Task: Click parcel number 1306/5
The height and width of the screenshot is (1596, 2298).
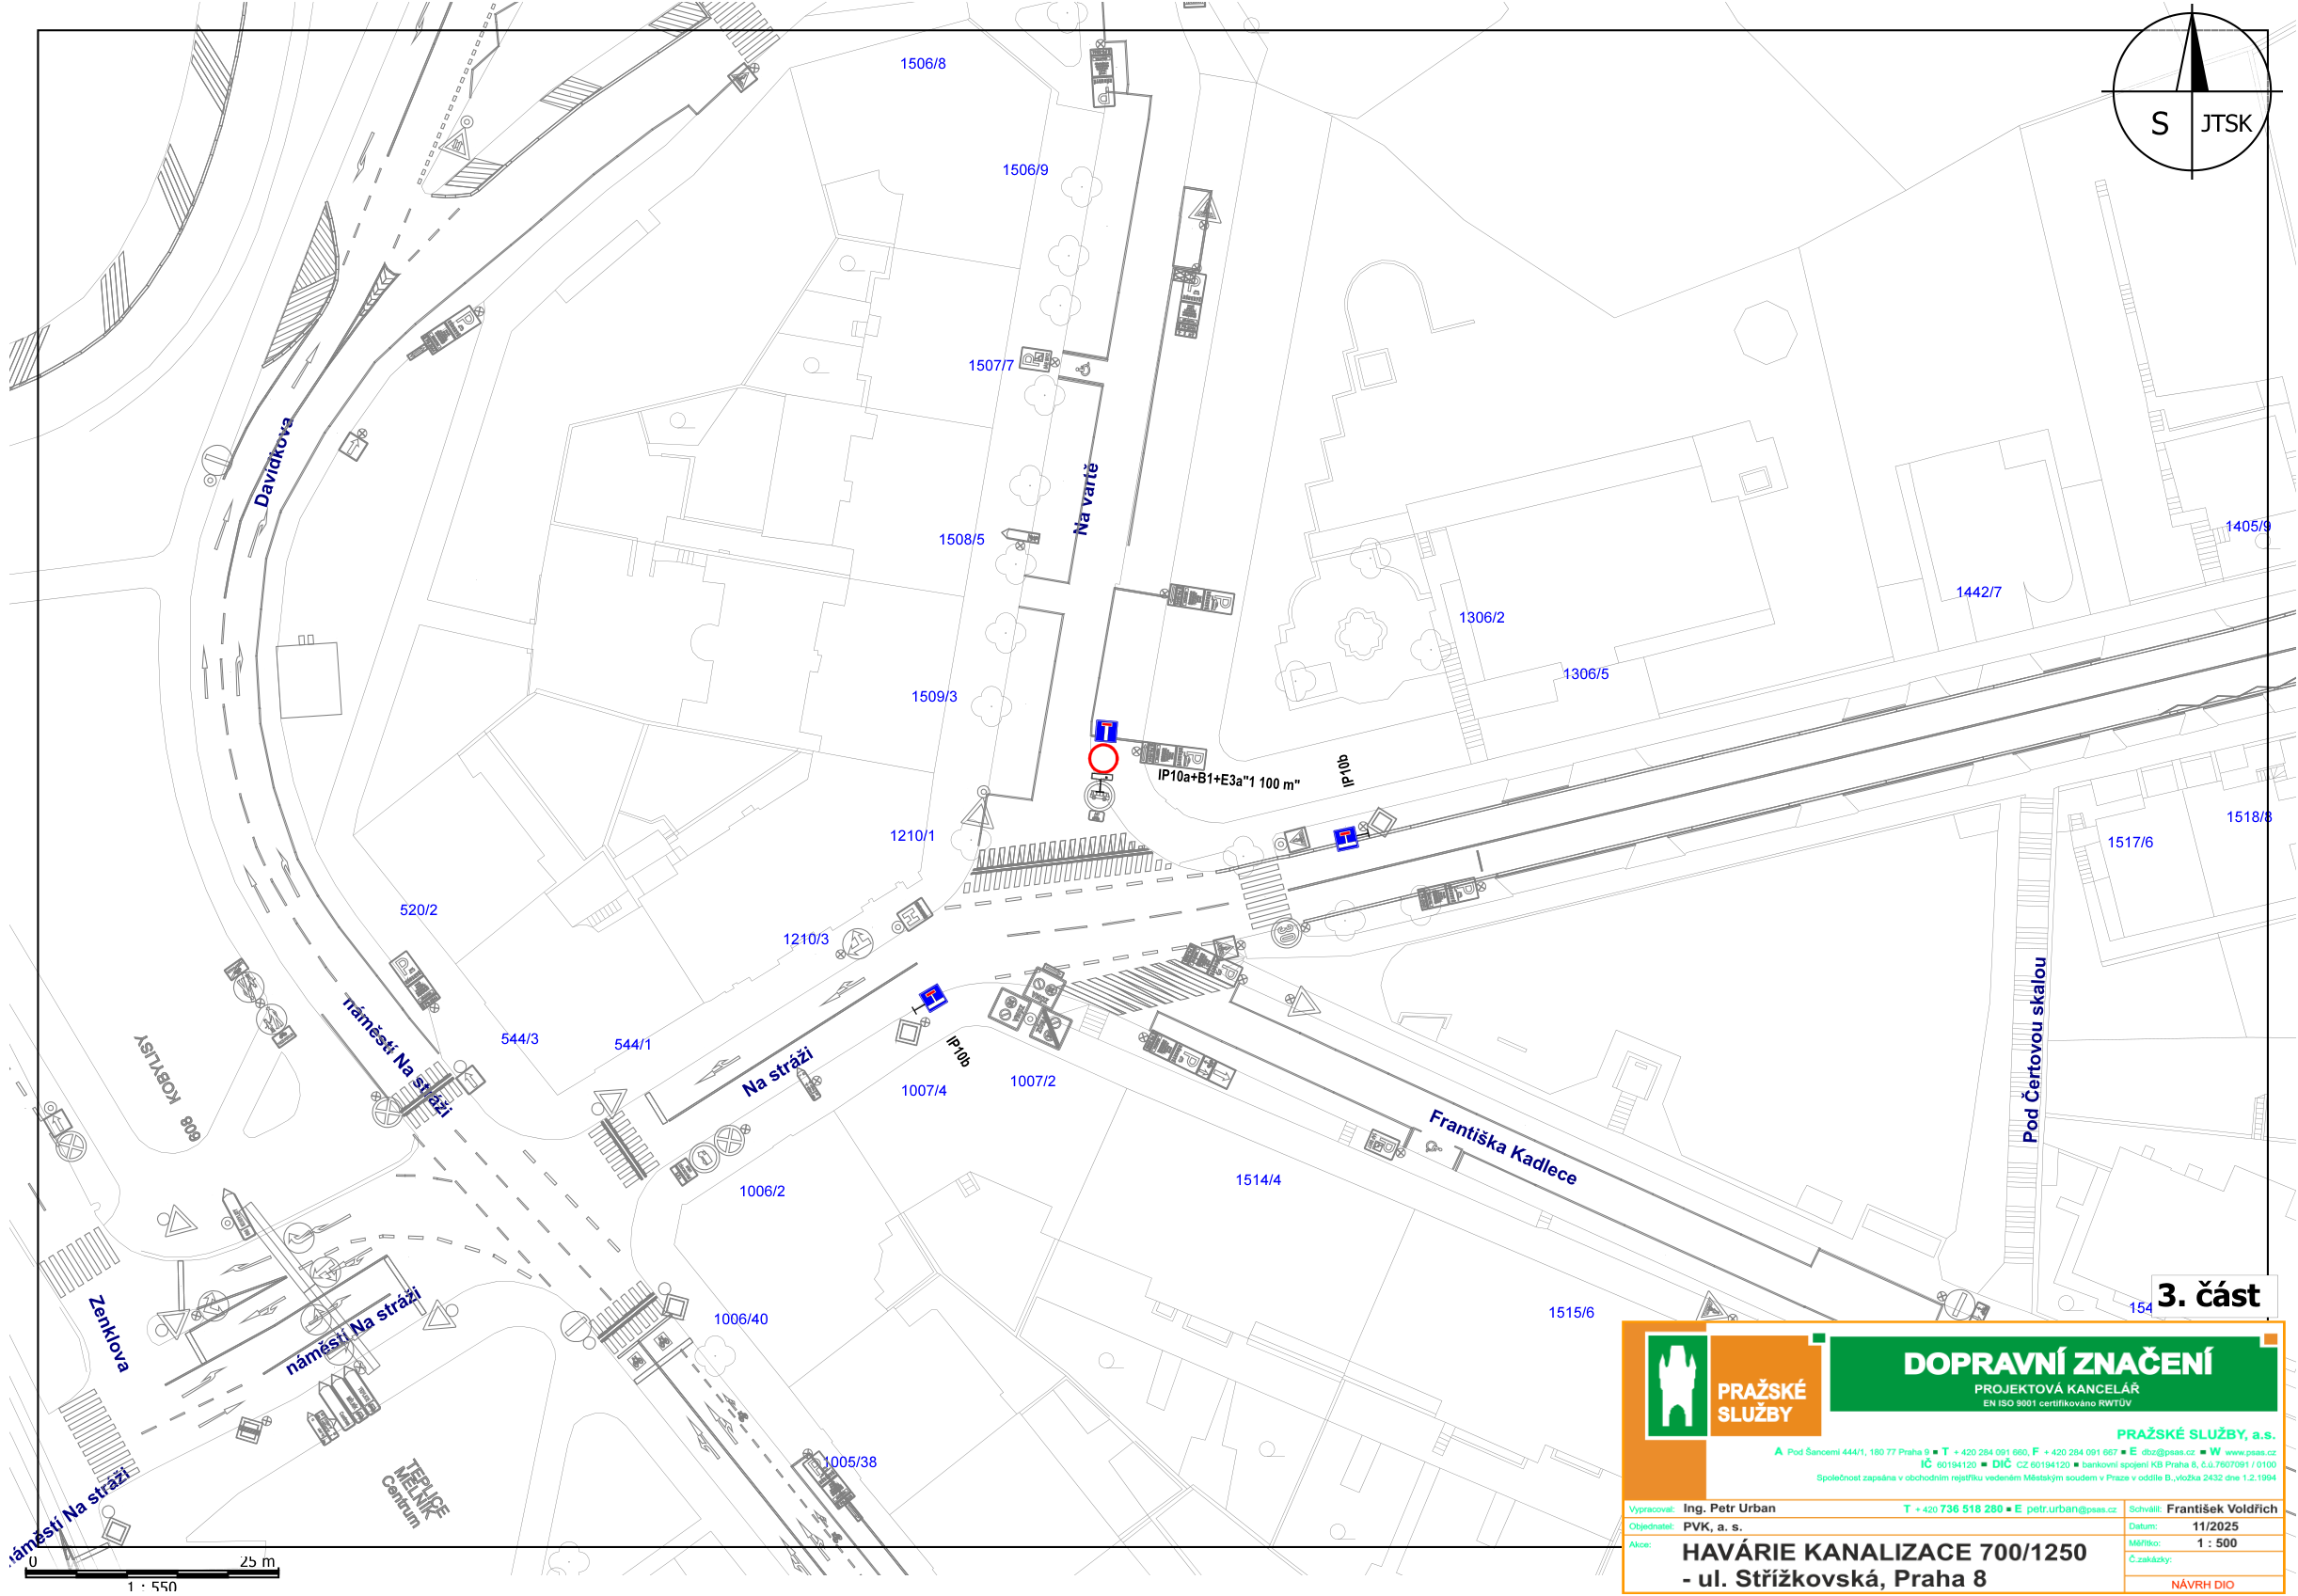Action: click(1586, 675)
